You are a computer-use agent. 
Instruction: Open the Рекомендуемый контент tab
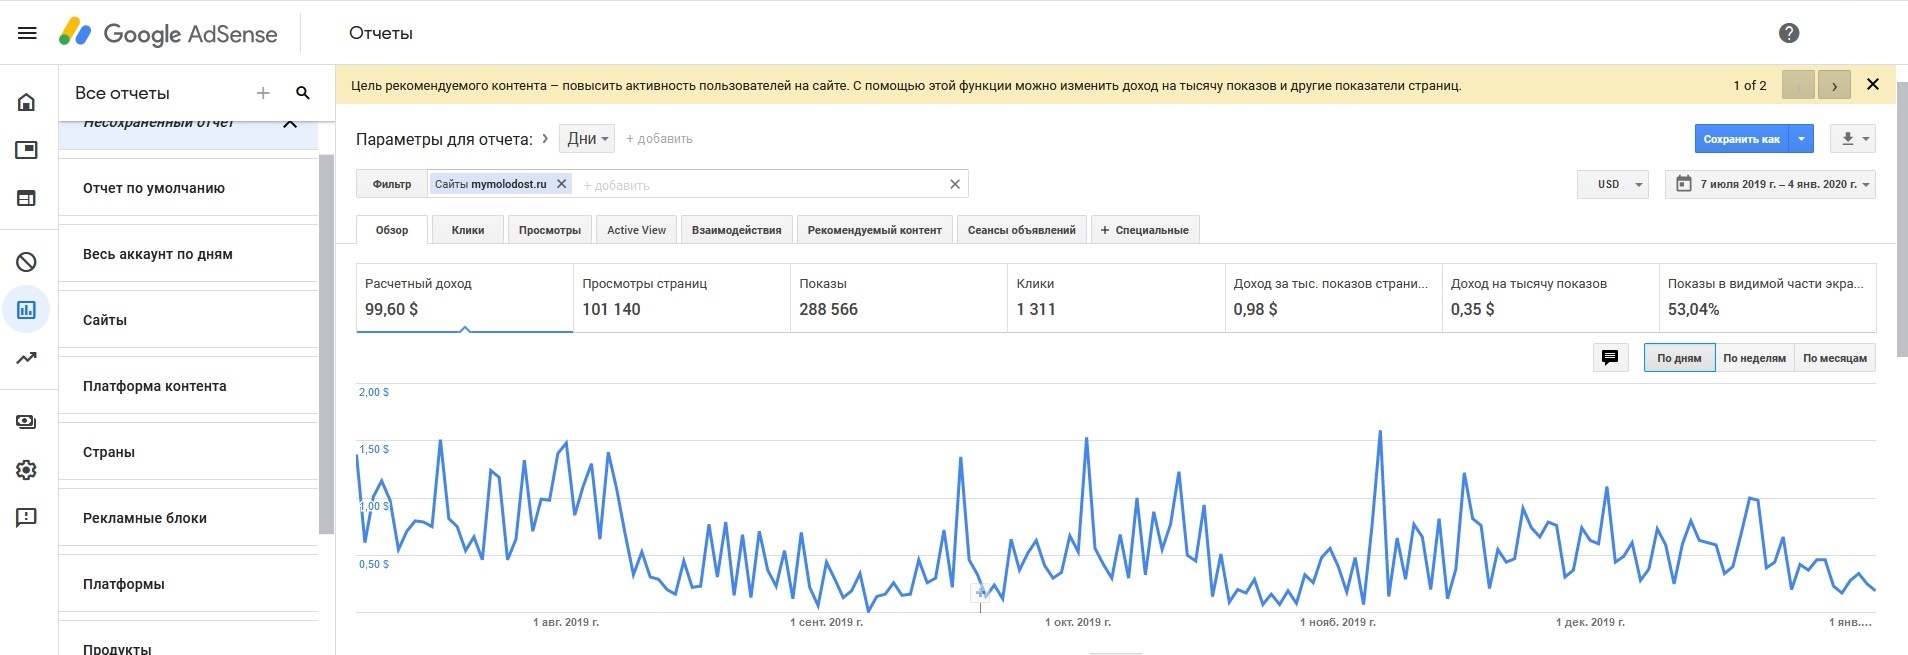click(x=874, y=230)
